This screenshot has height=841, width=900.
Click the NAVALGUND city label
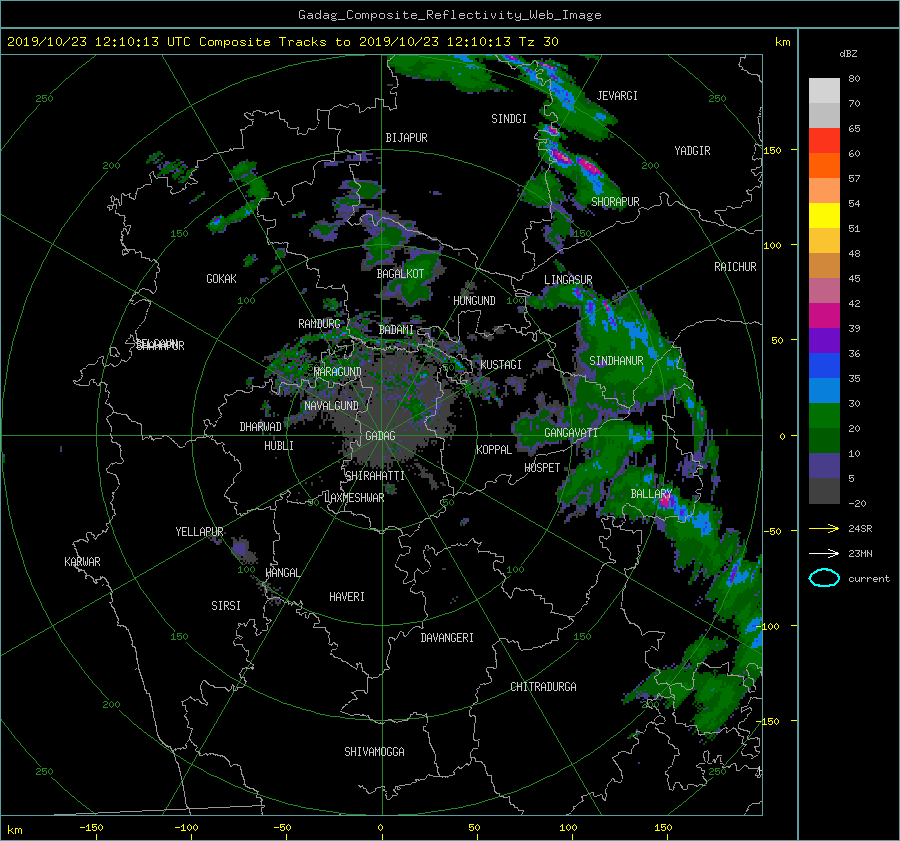point(331,405)
